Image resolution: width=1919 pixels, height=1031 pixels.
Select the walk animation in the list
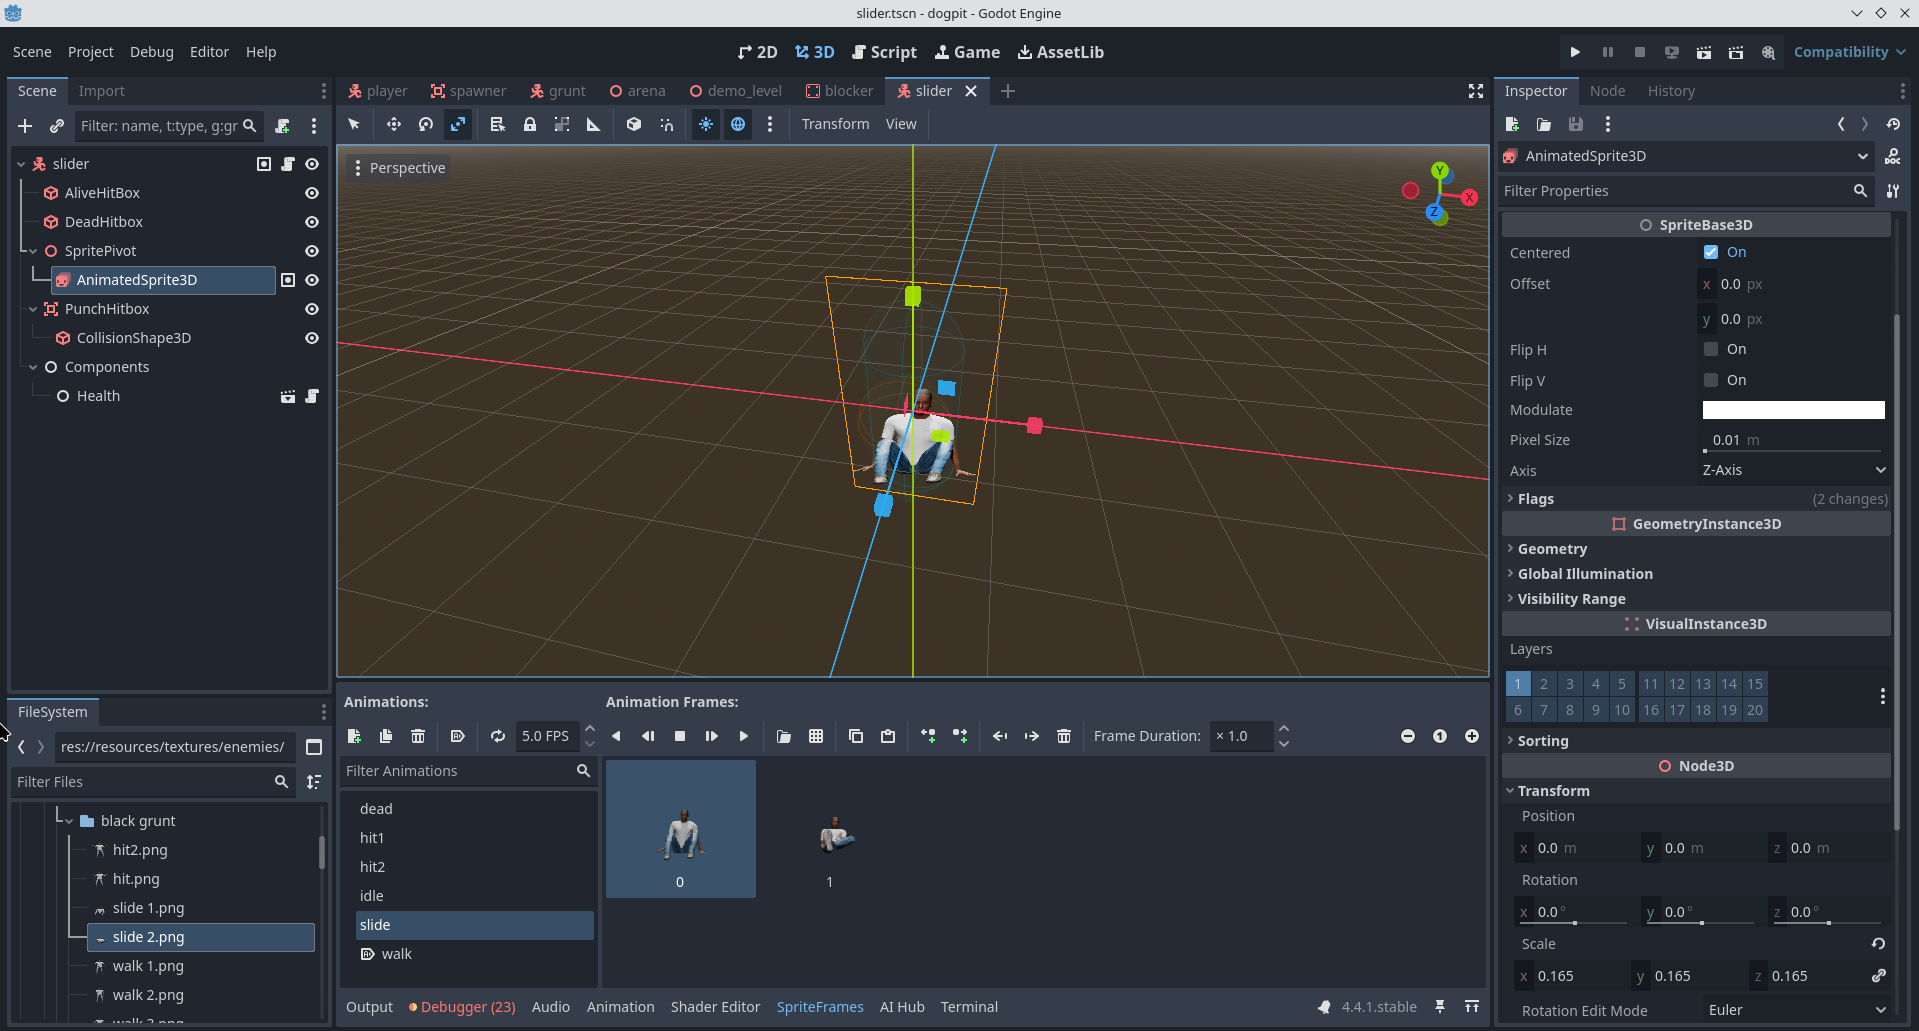[x=396, y=954]
